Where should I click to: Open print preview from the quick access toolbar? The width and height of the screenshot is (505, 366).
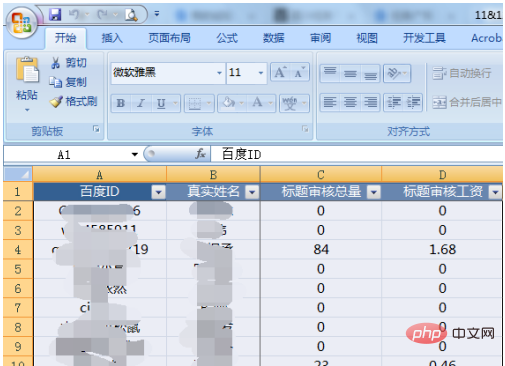131,15
